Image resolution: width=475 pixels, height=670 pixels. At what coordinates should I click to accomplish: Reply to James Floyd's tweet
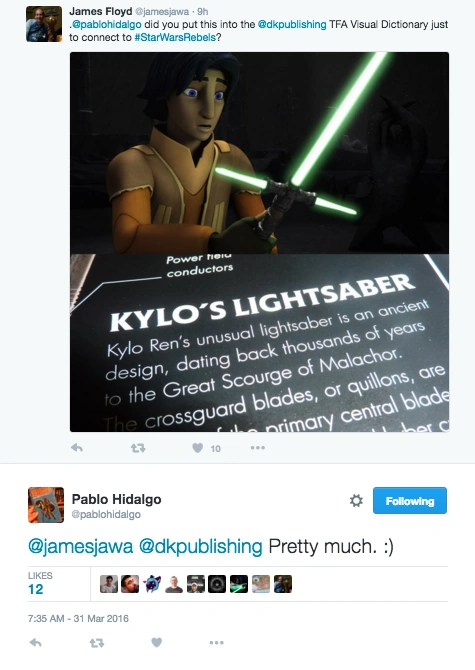click(77, 448)
